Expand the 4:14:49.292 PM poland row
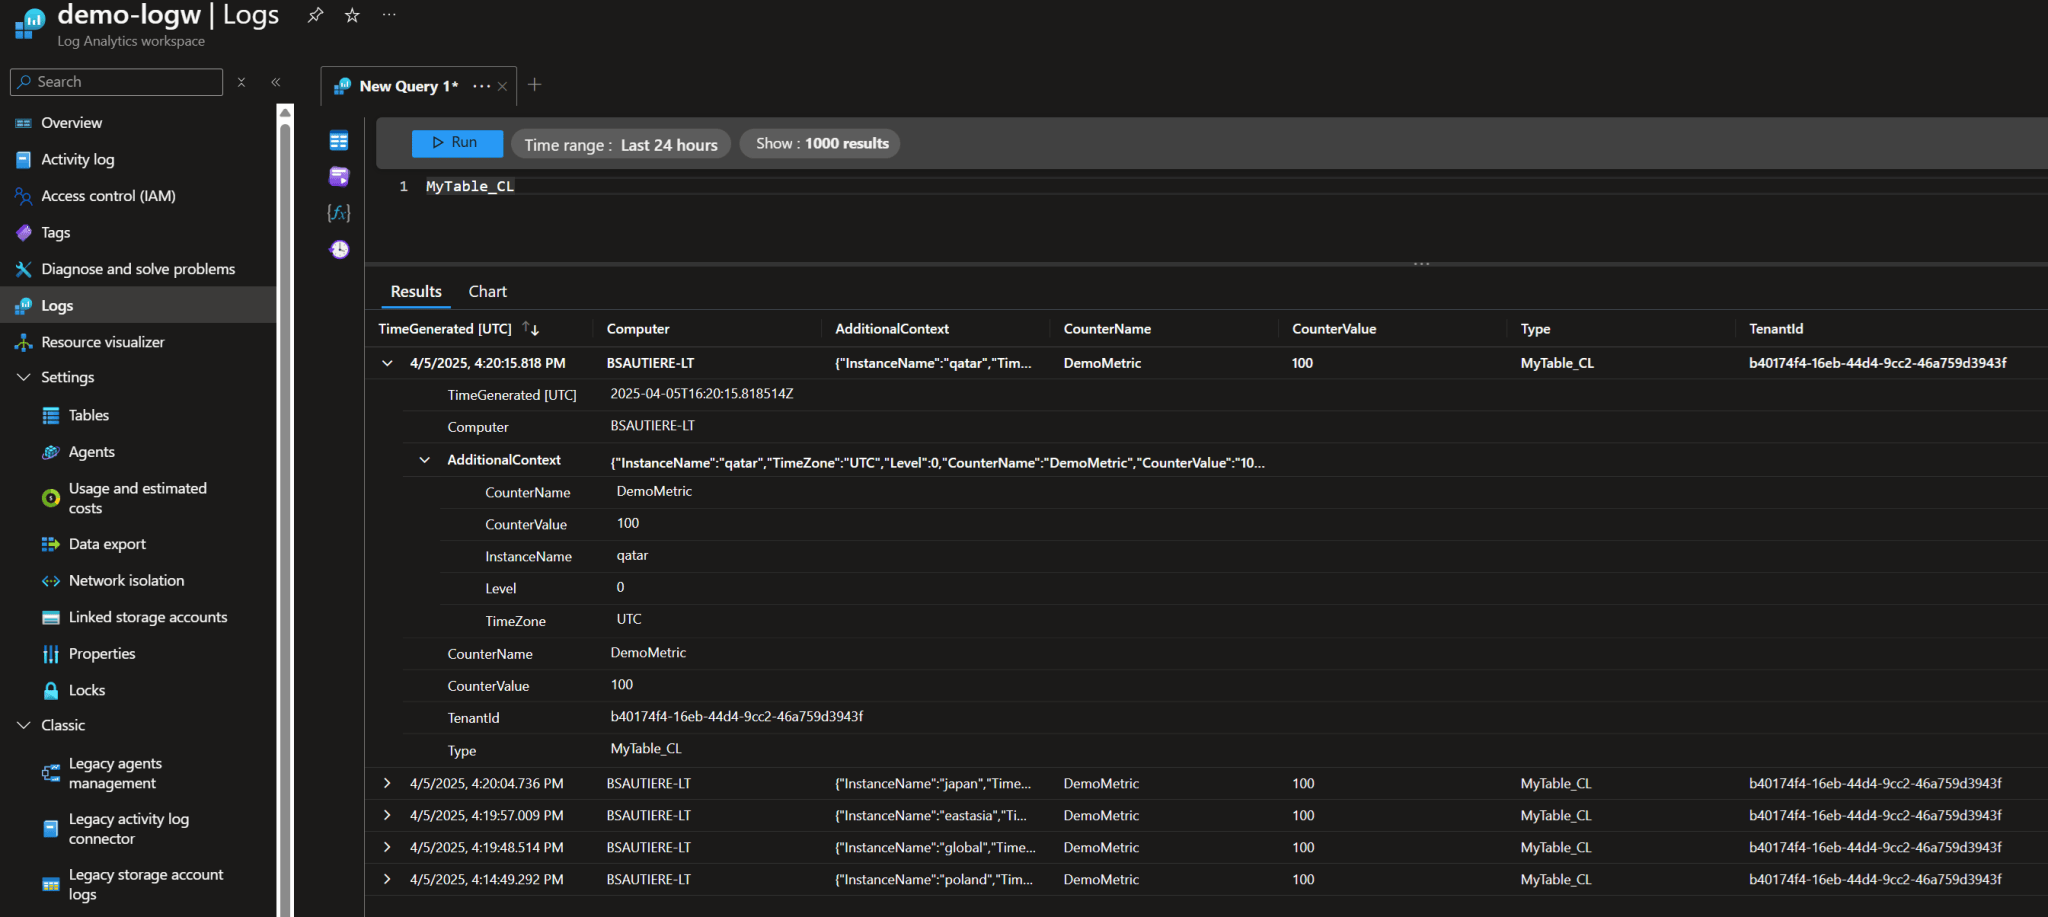The height and width of the screenshot is (917, 2048). pos(387,879)
